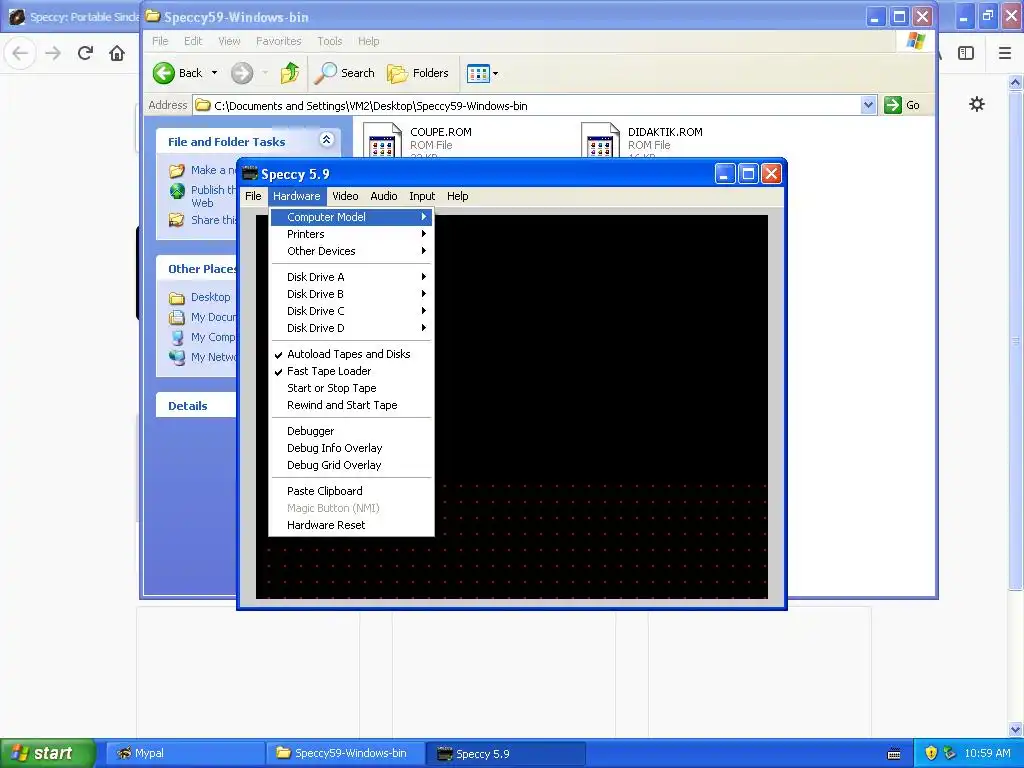Image resolution: width=1024 pixels, height=768 pixels.
Task: Click the browser home button
Action: [117, 53]
